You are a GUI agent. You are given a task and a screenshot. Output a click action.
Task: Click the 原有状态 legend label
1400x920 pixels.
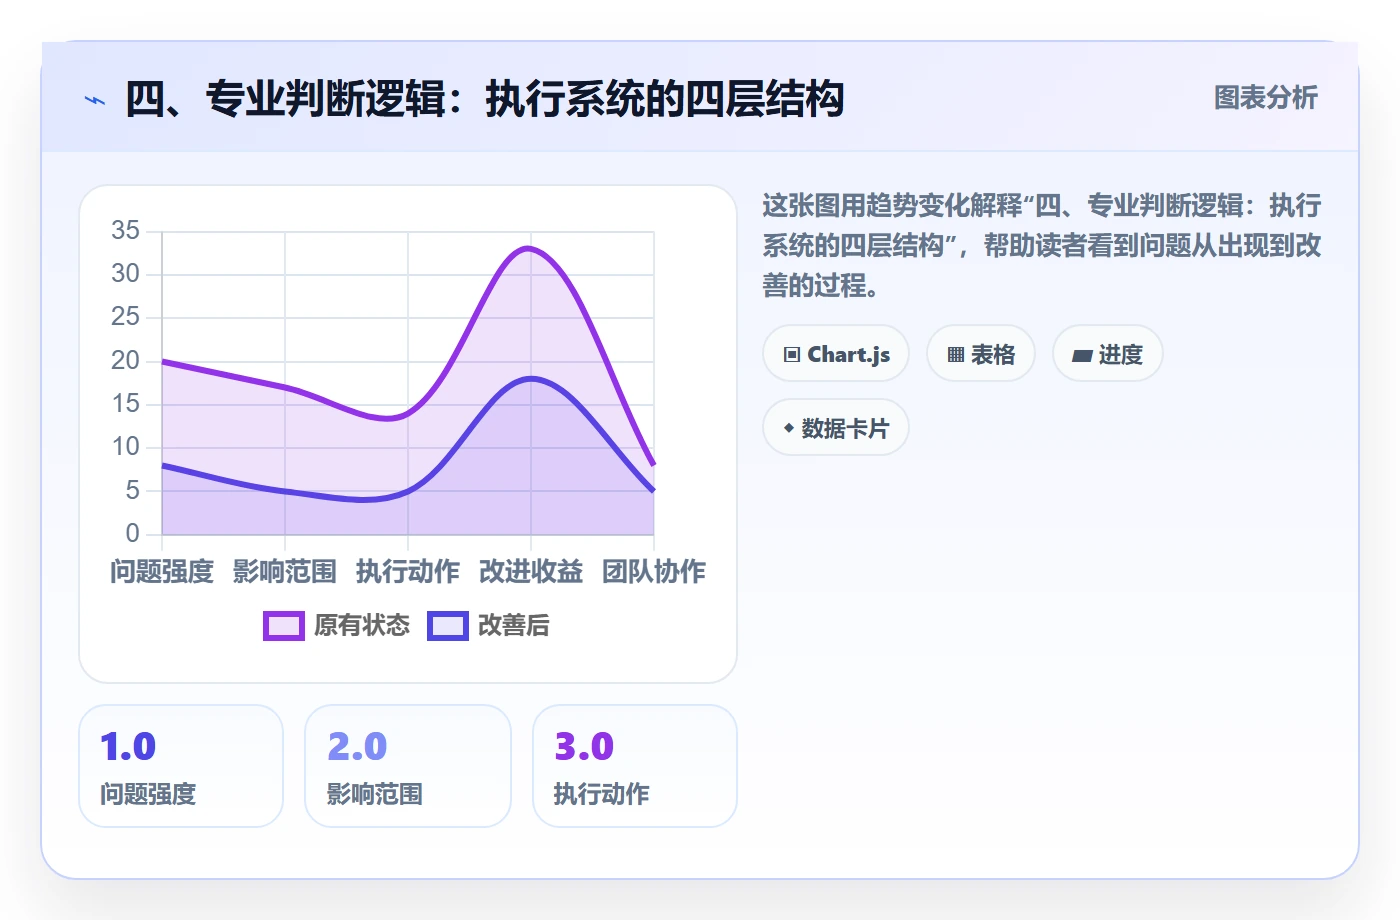[362, 626]
